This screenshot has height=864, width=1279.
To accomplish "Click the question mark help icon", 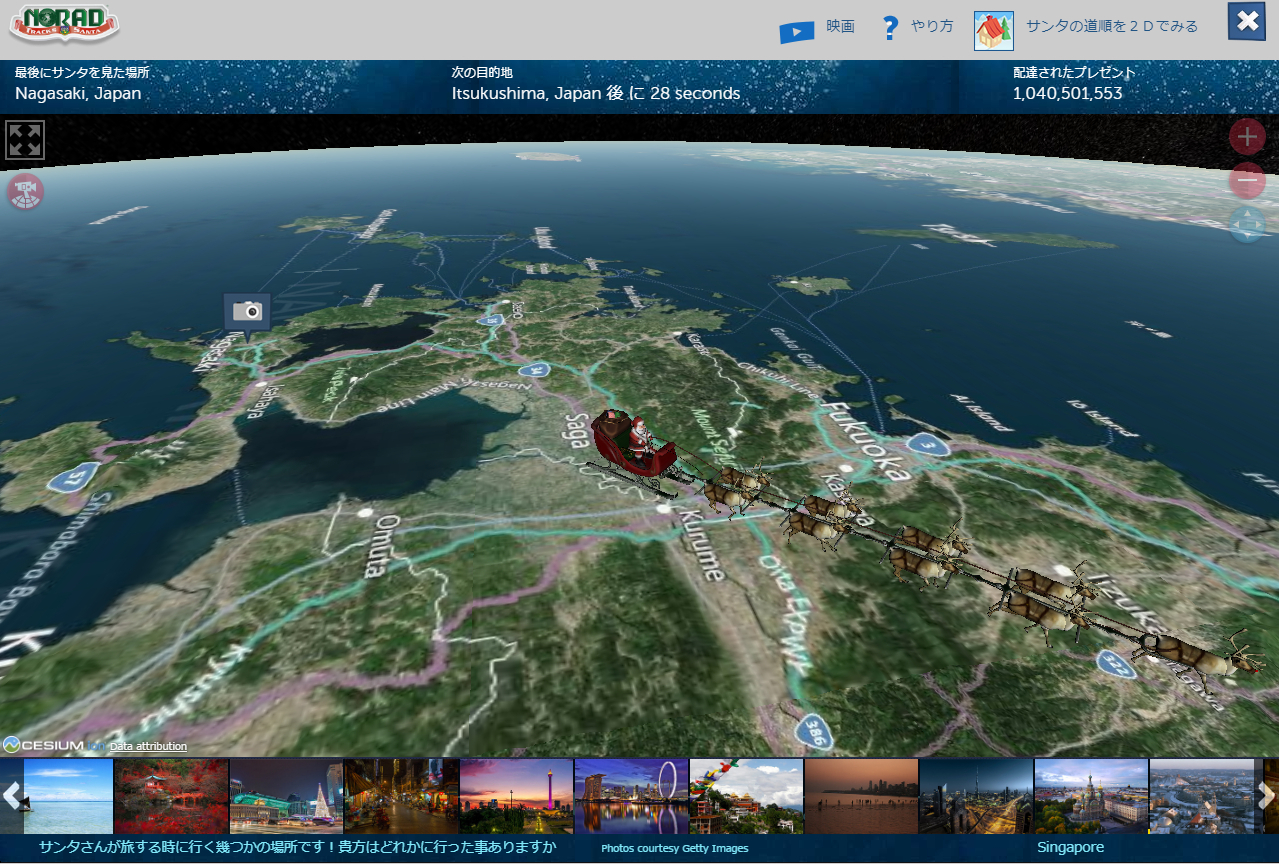I will coord(890,28).
